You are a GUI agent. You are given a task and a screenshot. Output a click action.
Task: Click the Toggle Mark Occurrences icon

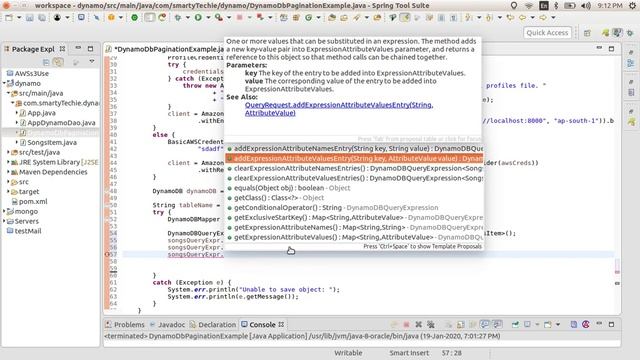(x=405, y=18)
